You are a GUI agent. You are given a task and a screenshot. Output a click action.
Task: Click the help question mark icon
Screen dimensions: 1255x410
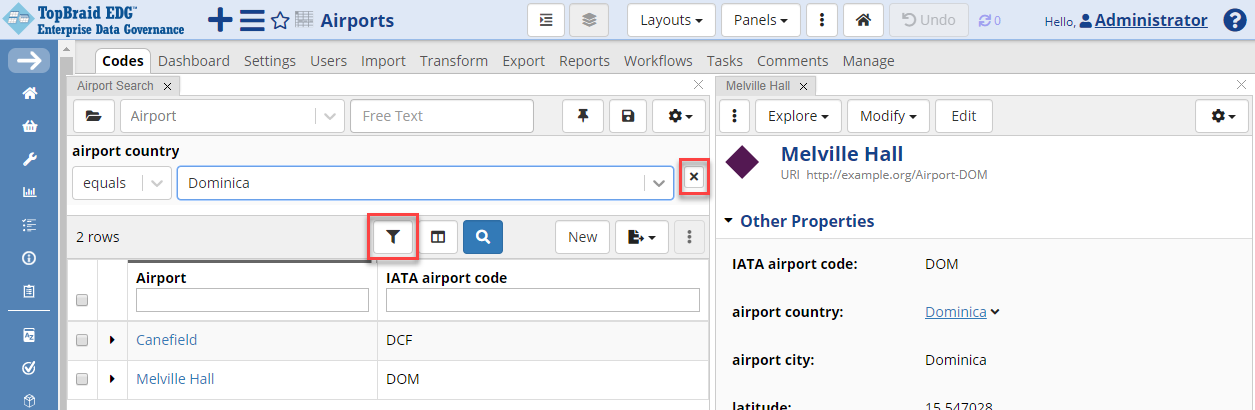click(1234, 20)
